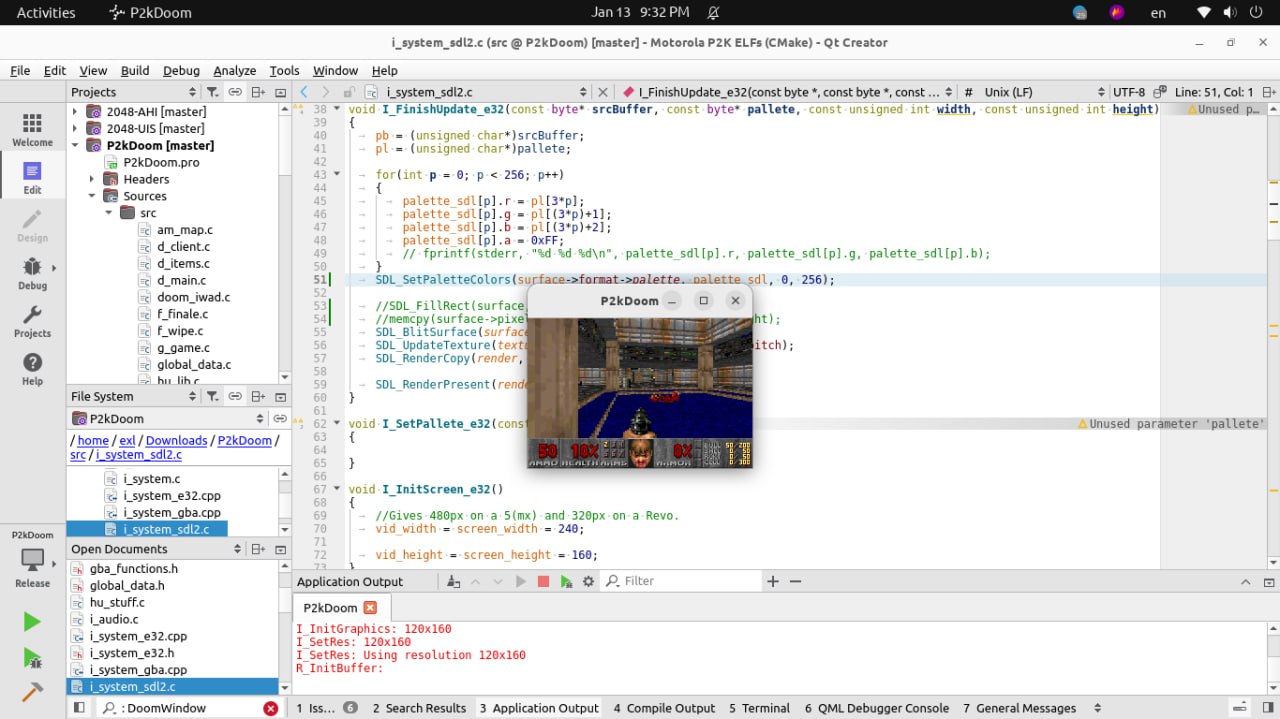
Task: Expand the Headers folder in the project tree
Action: (92, 179)
